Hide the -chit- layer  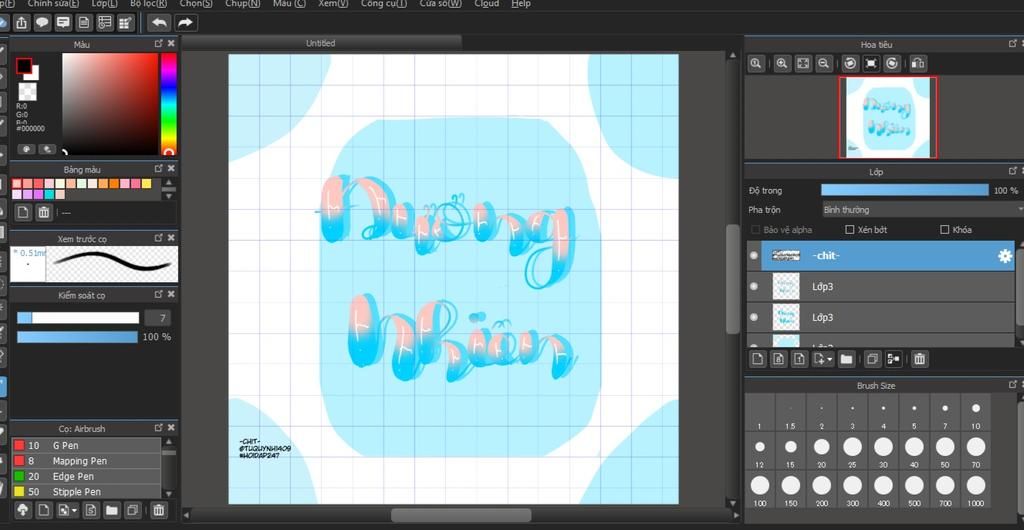point(754,256)
